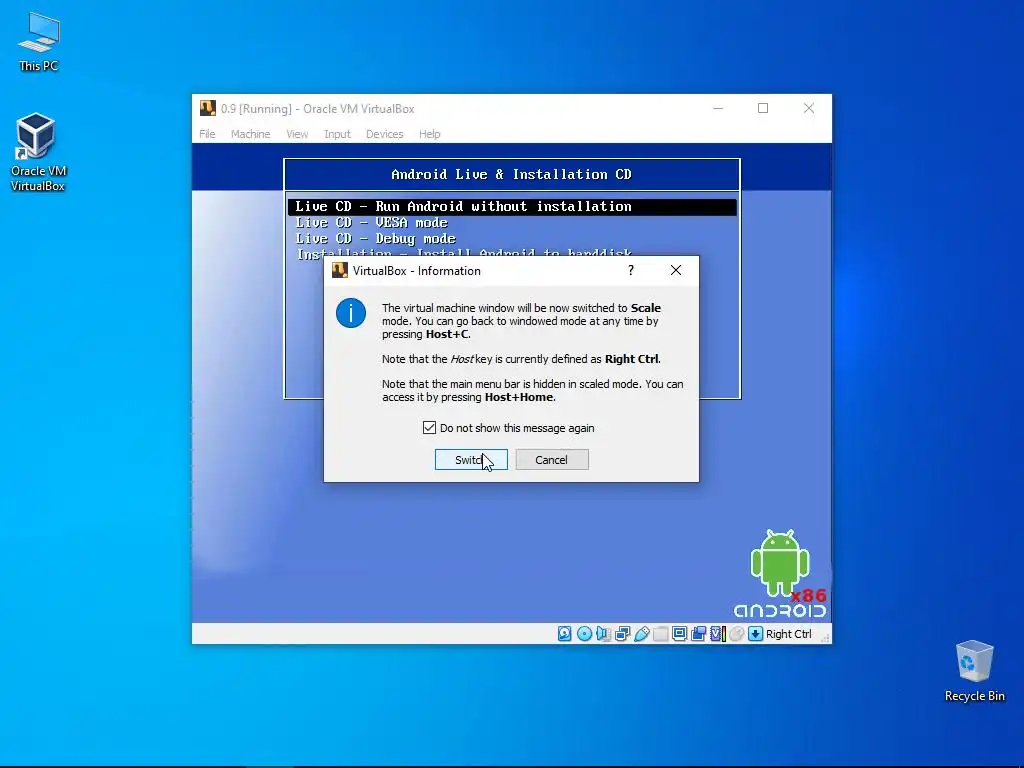Click the hard disk activity status icon
This screenshot has width=1024, height=768.
point(564,633)
